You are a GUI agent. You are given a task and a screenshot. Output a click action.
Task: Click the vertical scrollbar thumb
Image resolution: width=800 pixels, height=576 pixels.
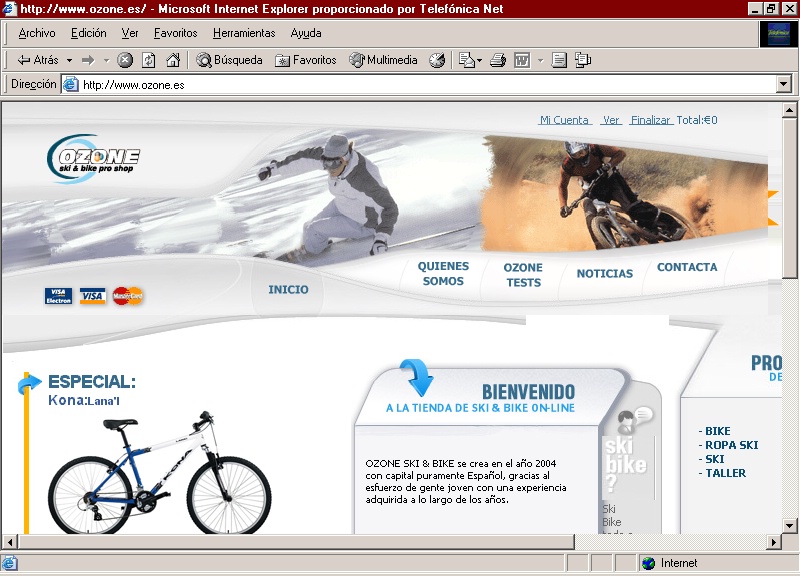(789, 198)
